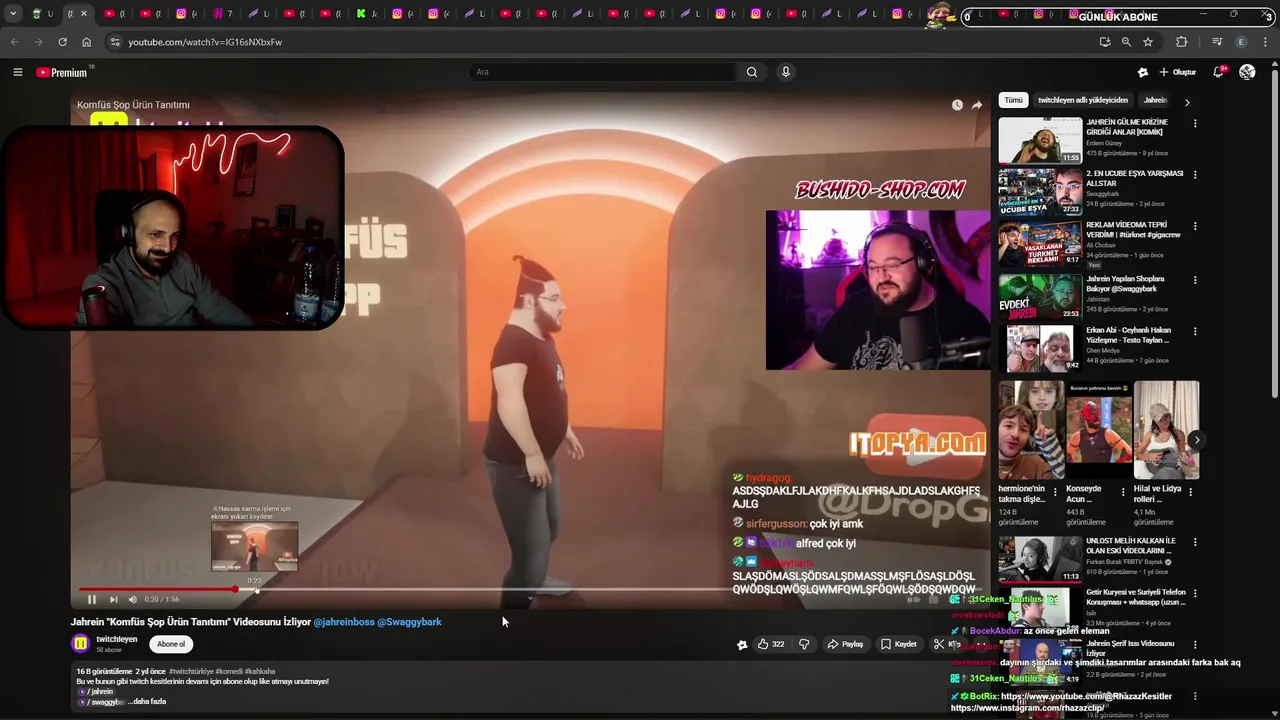Open twitchleyen channel name link
This screenshot has width=1280, height=720.
point(117,639)
